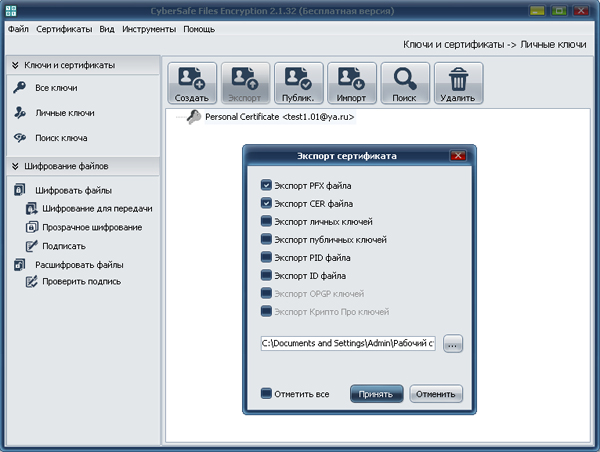
Task: Click the Ключи и сертификаты -> Личные ключи breadcrumb
Action: (494, 45)
